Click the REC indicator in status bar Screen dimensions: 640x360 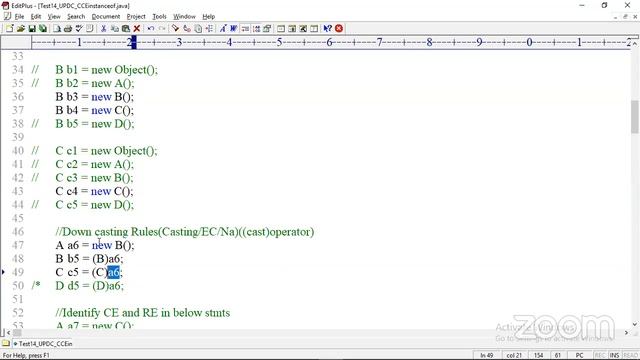pos(600,355)
